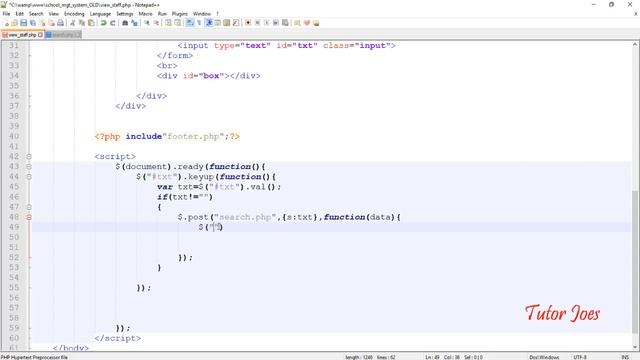
Task: Open Find with the binoculars icon
Action: (x=125, y=23)
